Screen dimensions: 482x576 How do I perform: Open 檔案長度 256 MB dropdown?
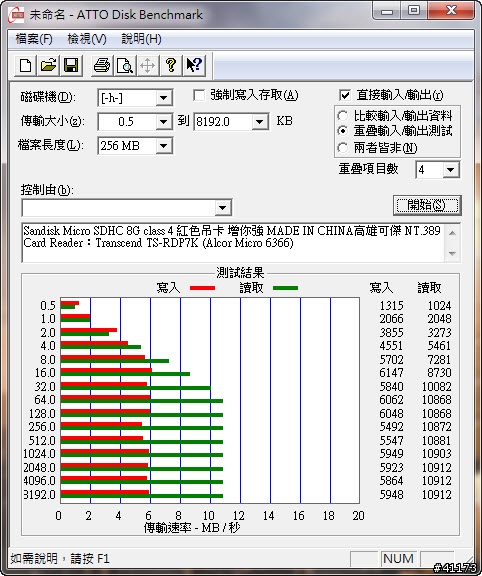pos(163,146)
